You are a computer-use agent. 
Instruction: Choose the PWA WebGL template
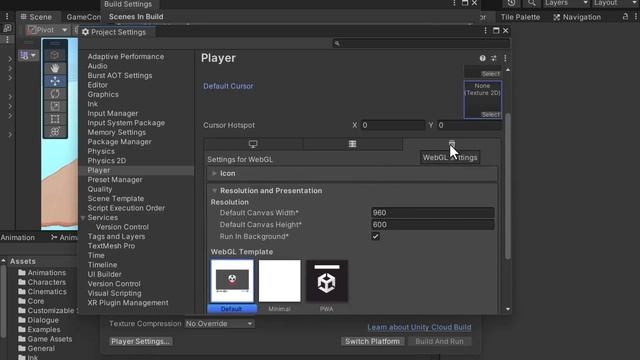pyautogui.click(x=327, y=287)
